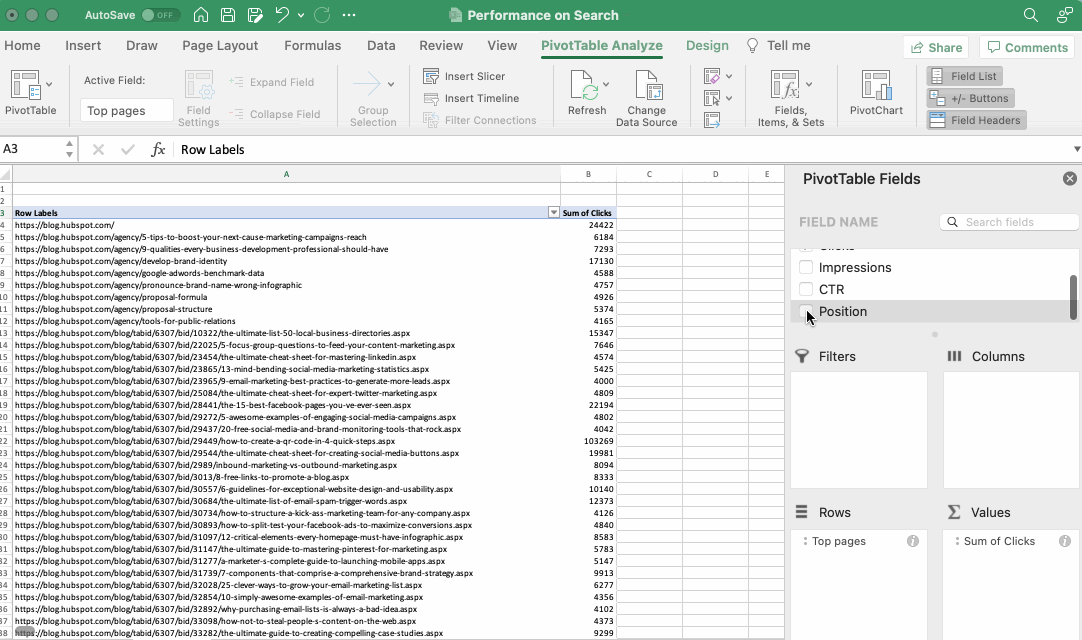Click the Undo arrow icon
The image size is (1082, 640).
click(x=282, y=15)
